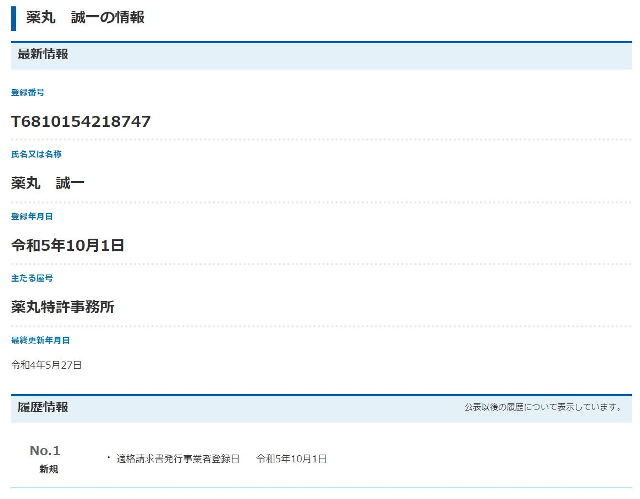Click the bullet before 適格請求書発行事業者登録日
The image size is (640, 499).
108,458
